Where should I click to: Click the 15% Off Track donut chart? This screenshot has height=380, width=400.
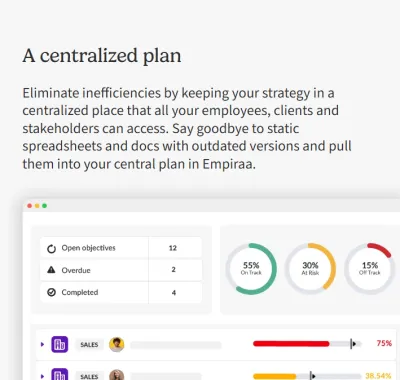click(370, 269)
